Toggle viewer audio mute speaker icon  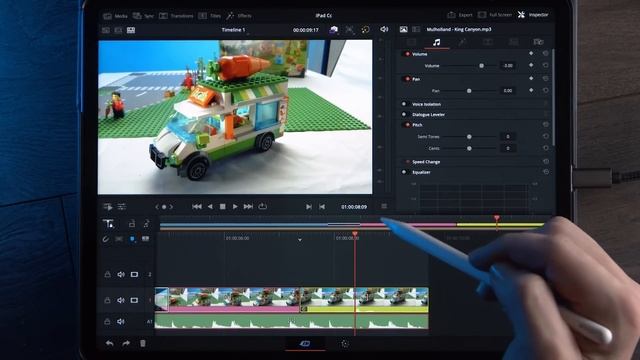(x=384, y=29)
